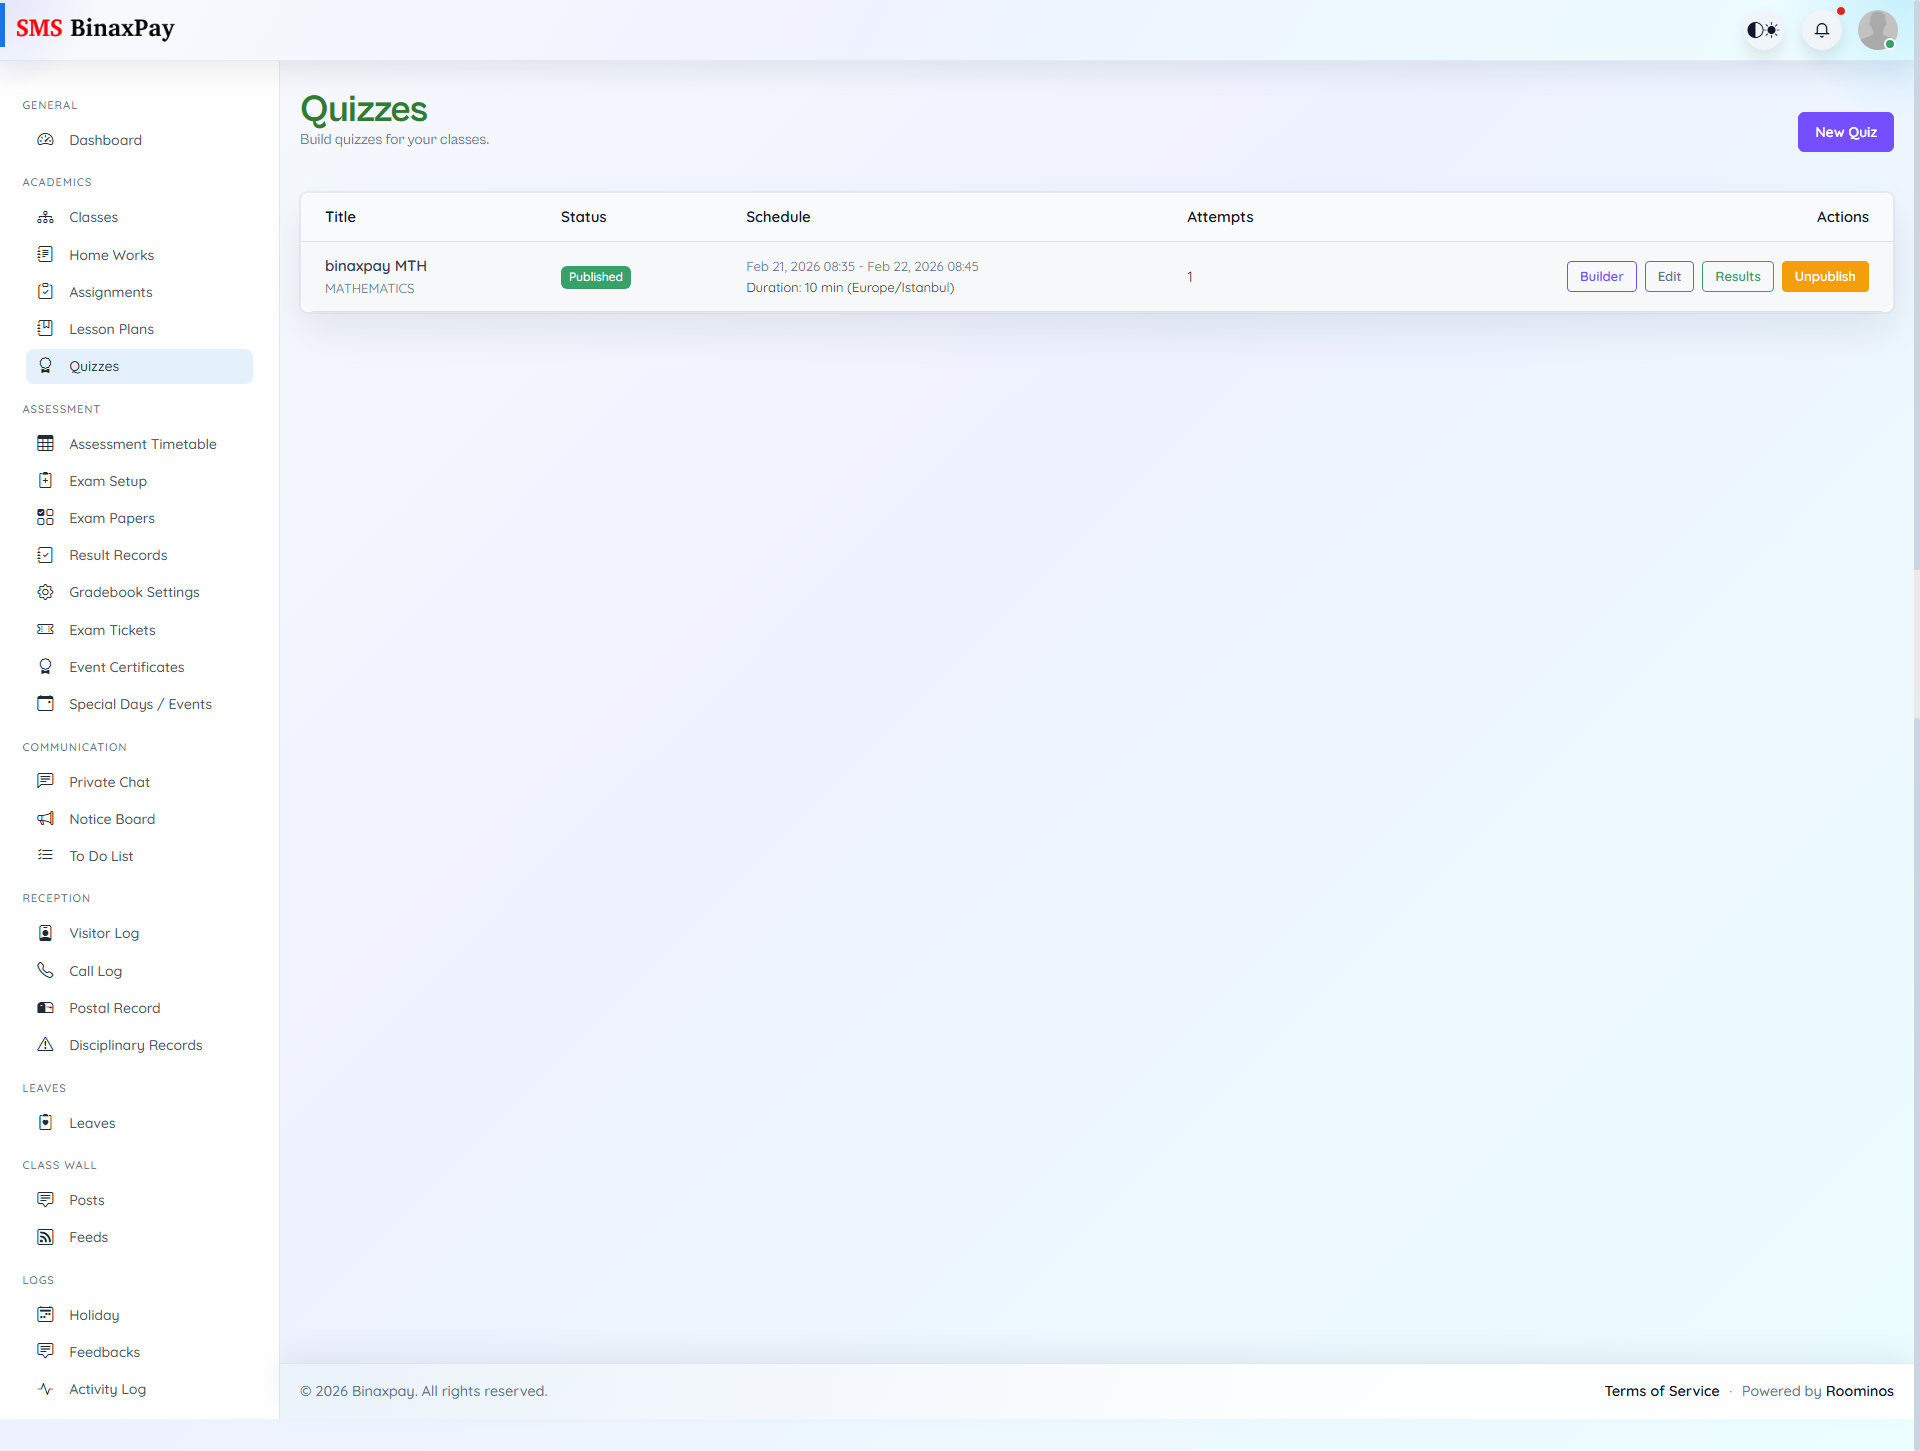Unpublish the binaxpay MTH quiz
This screenshot has height=1451, width=1920.
point(1824,276)
